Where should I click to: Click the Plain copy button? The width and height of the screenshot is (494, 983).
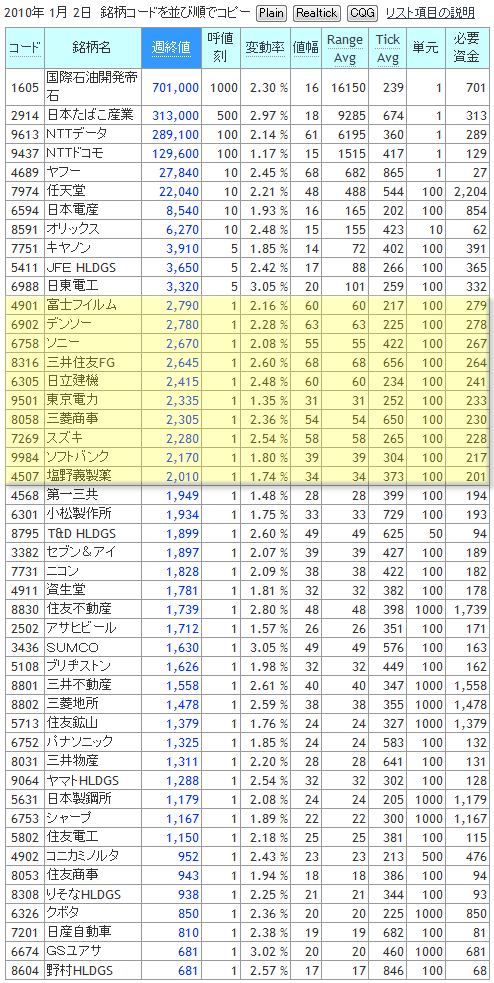[x=271, y=13]
